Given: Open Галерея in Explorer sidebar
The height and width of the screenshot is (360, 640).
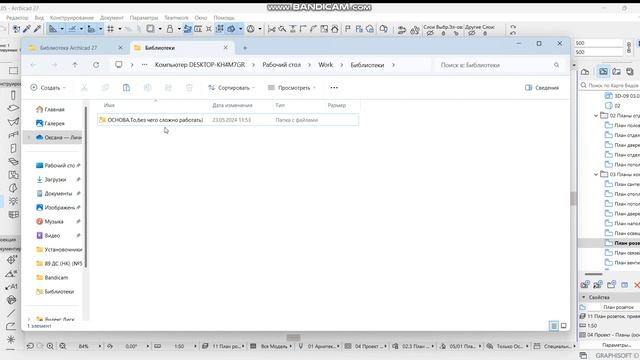Looking at the screenshot, I should click(x=51, y=123).
